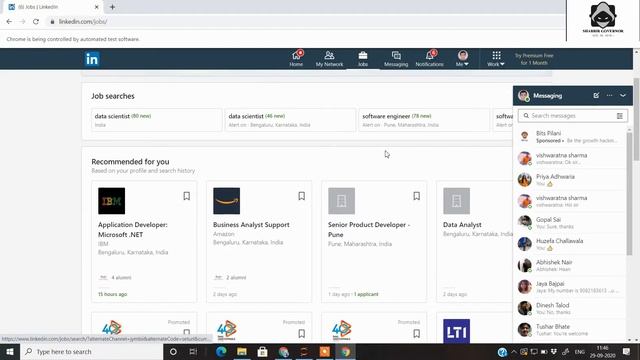The image size is (640, 360).
Task: Bookmark the Business Analyst Support job
Action: pyautogui.click(x=302, y=196)
